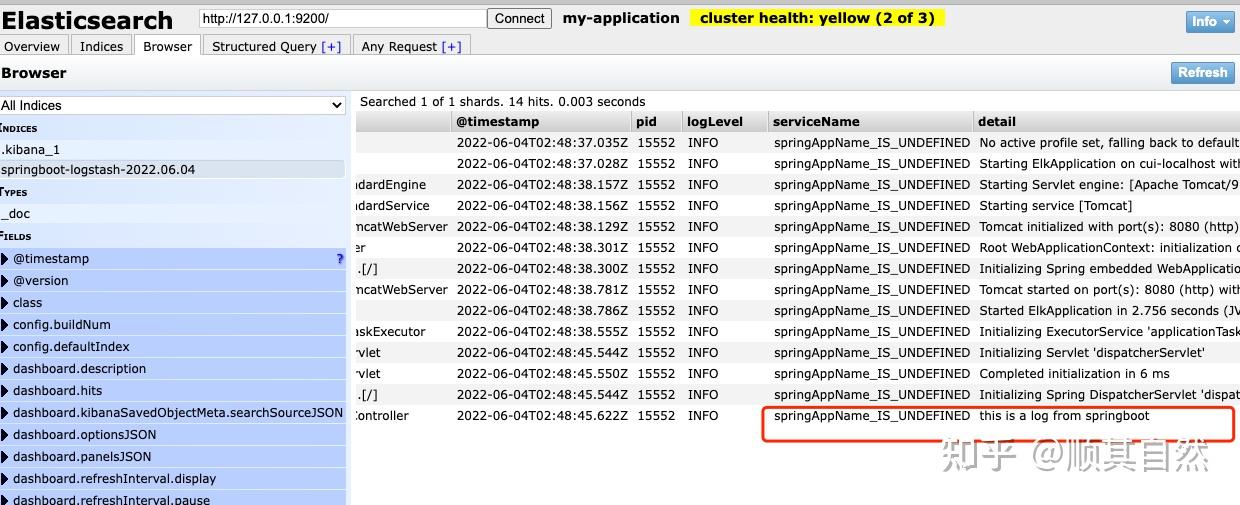The image size is (1240, 505).
Task: Expand dashboard.refreshInterval.display field
Action: 173,478
